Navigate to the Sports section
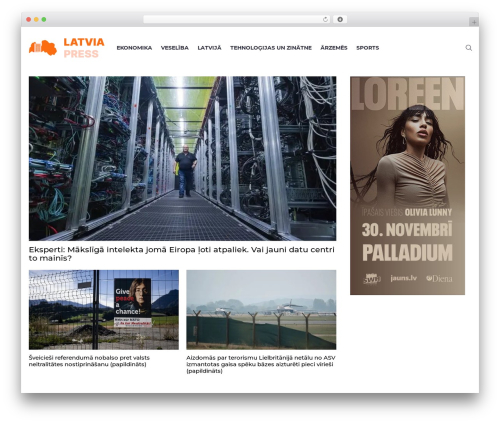 (x=368, y=48)
